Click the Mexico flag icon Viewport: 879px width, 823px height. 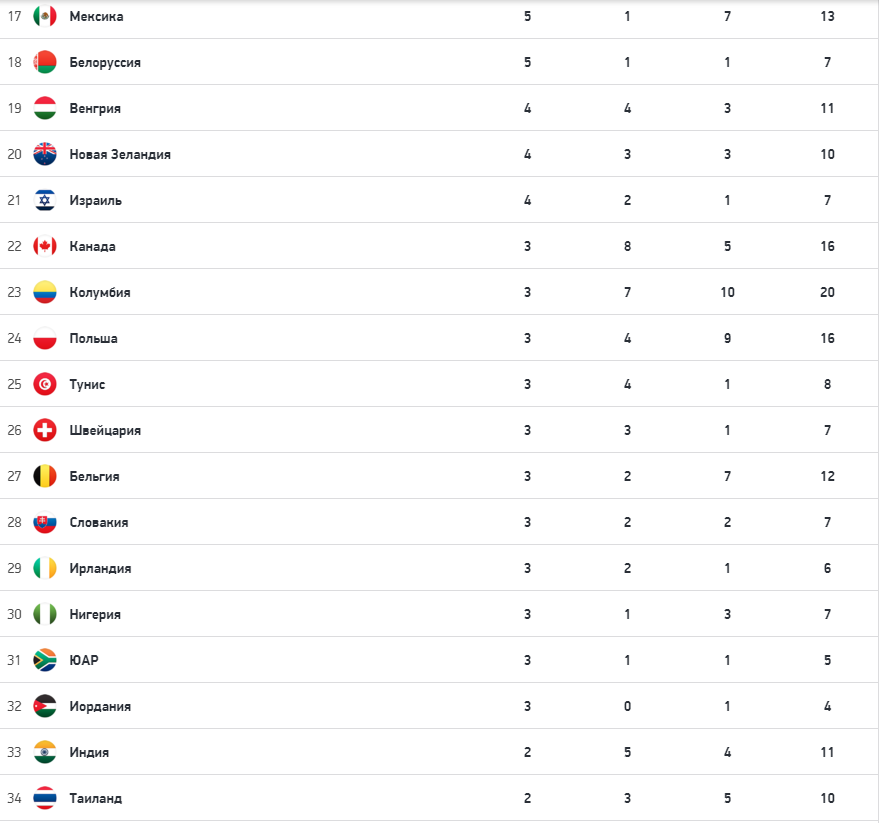coord(45,16)
